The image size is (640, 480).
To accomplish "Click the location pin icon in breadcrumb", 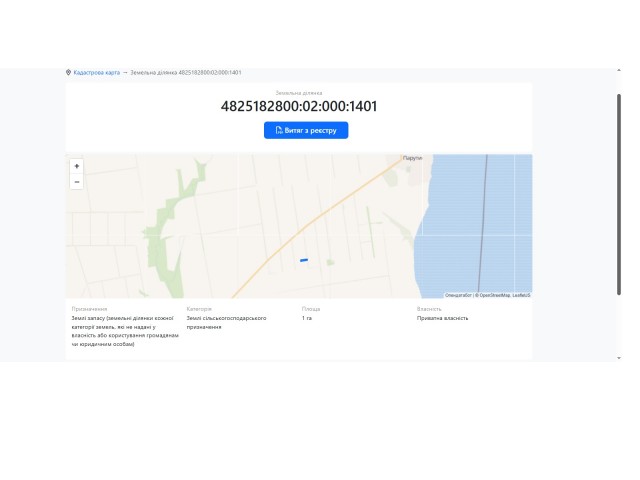I will coord(68,72).
